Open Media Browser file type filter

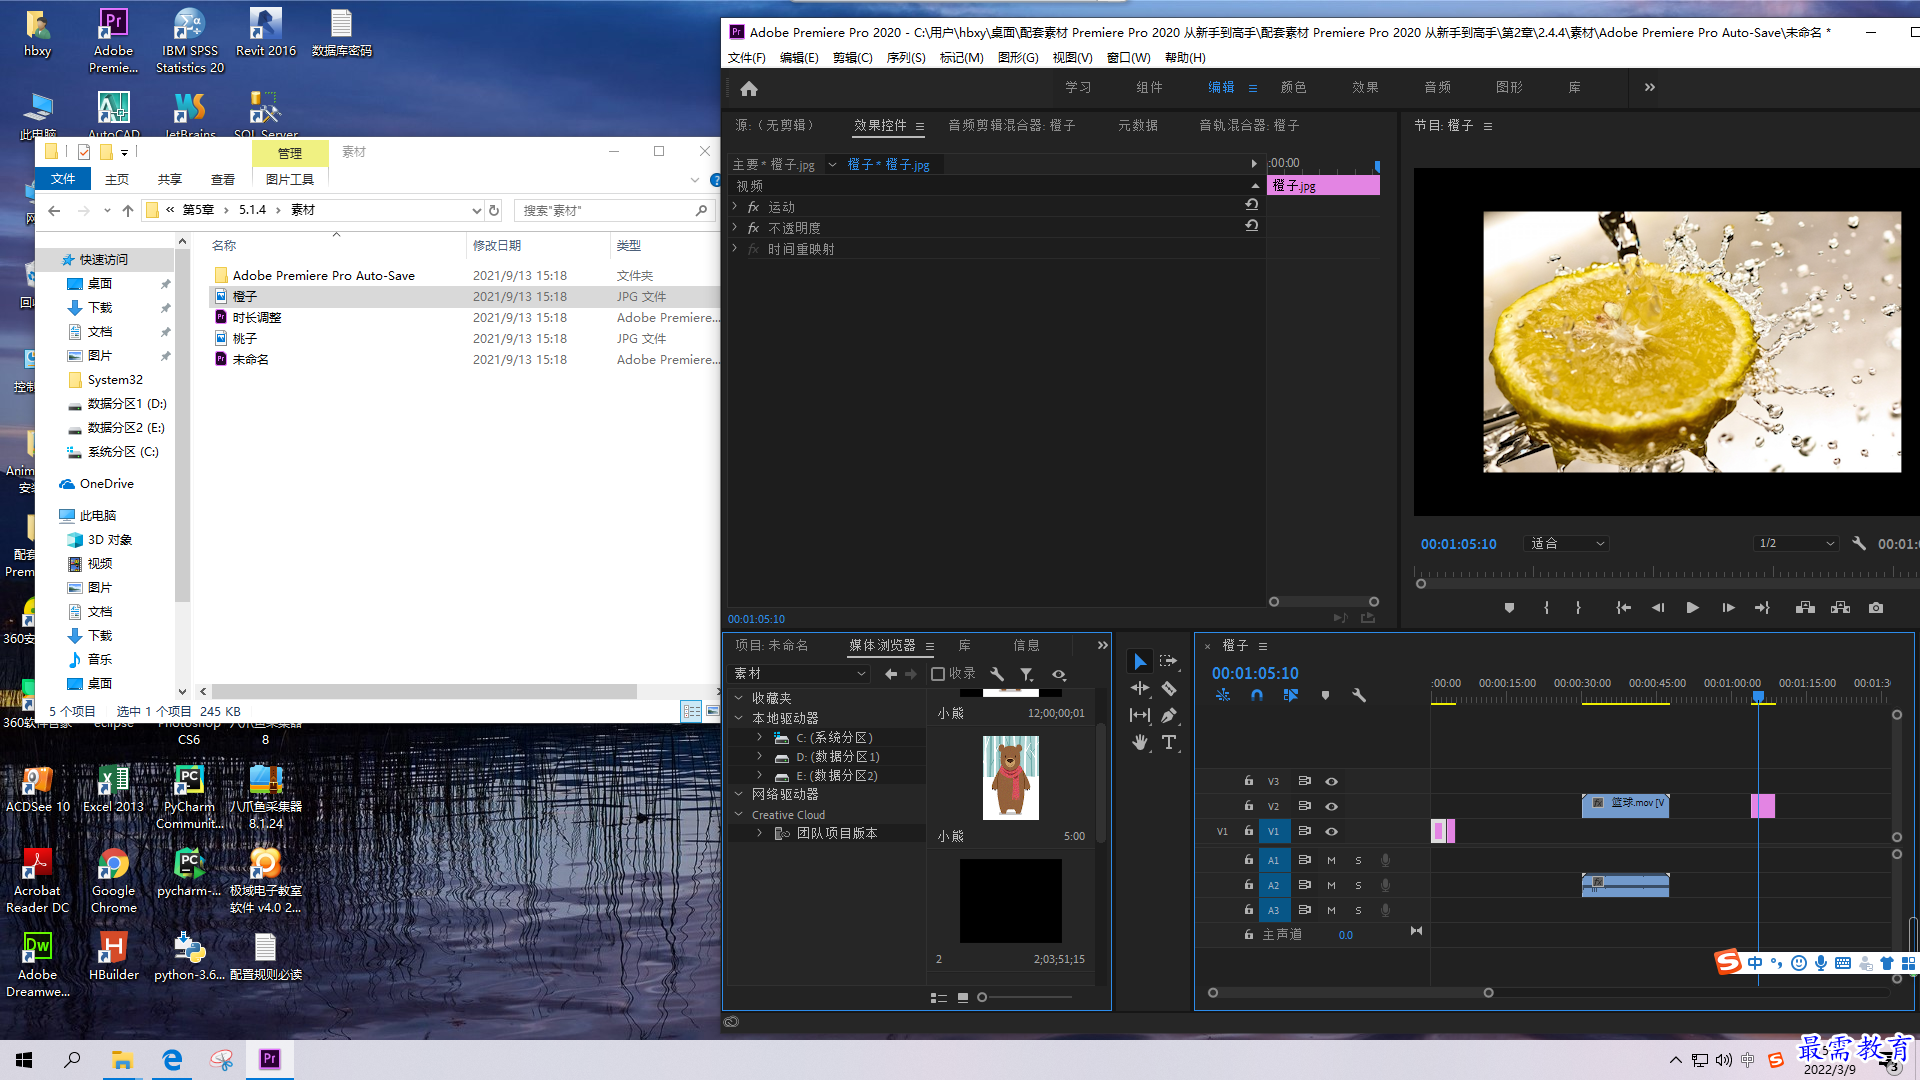(x=1027, y=674)
